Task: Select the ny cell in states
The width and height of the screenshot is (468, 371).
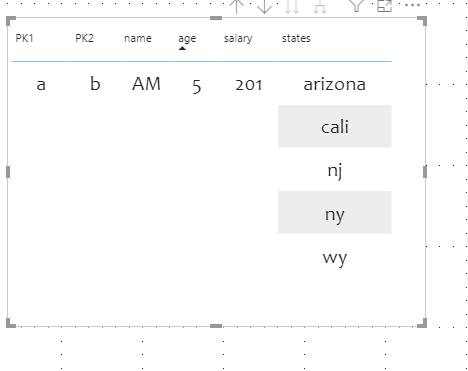Action: point(335,212)
